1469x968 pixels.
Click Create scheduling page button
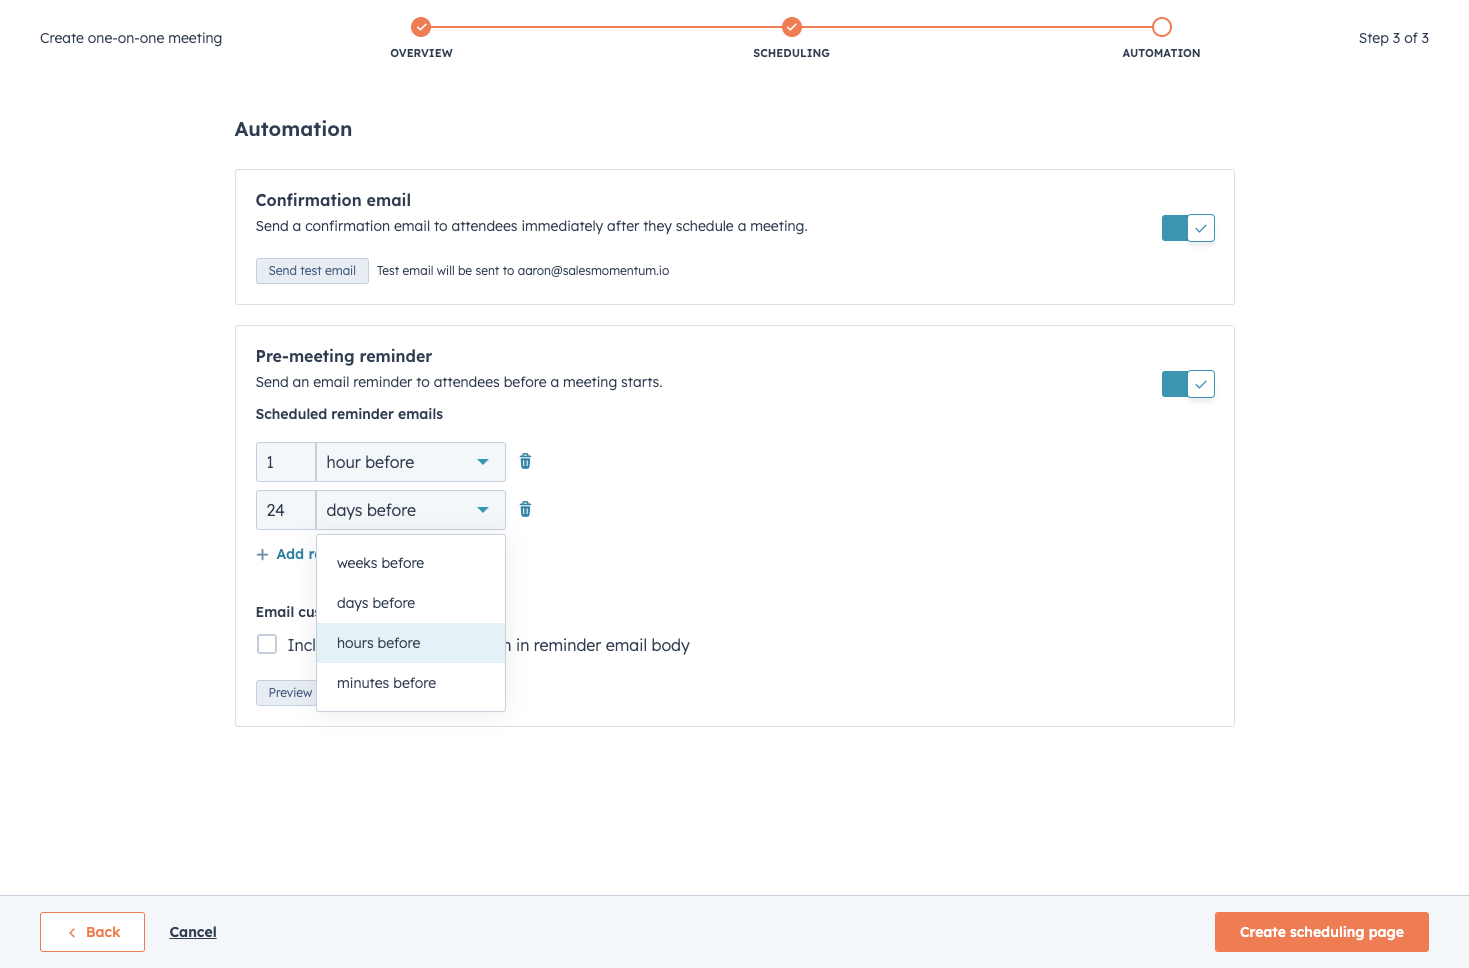coord(1321,932)
